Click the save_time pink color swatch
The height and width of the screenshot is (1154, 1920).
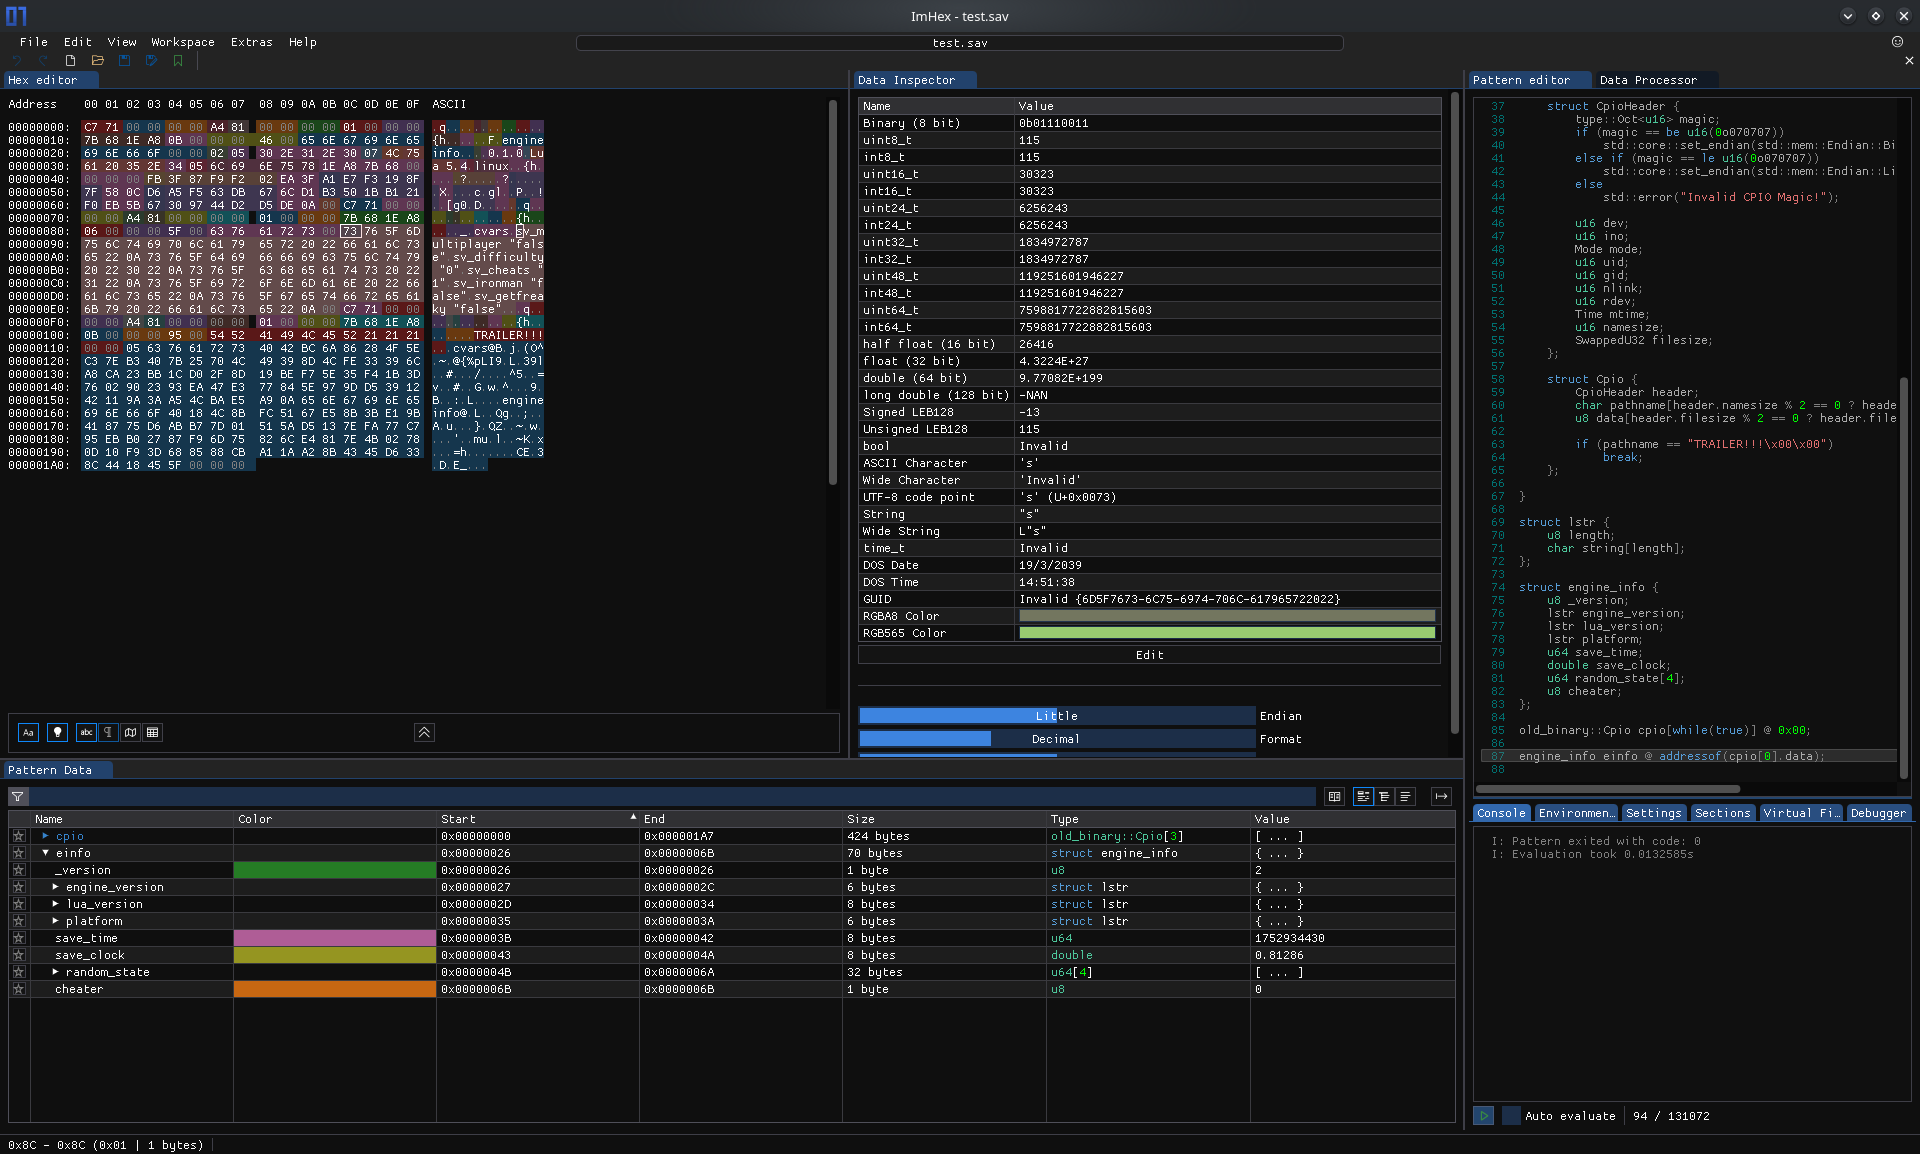tap(335, 938)
